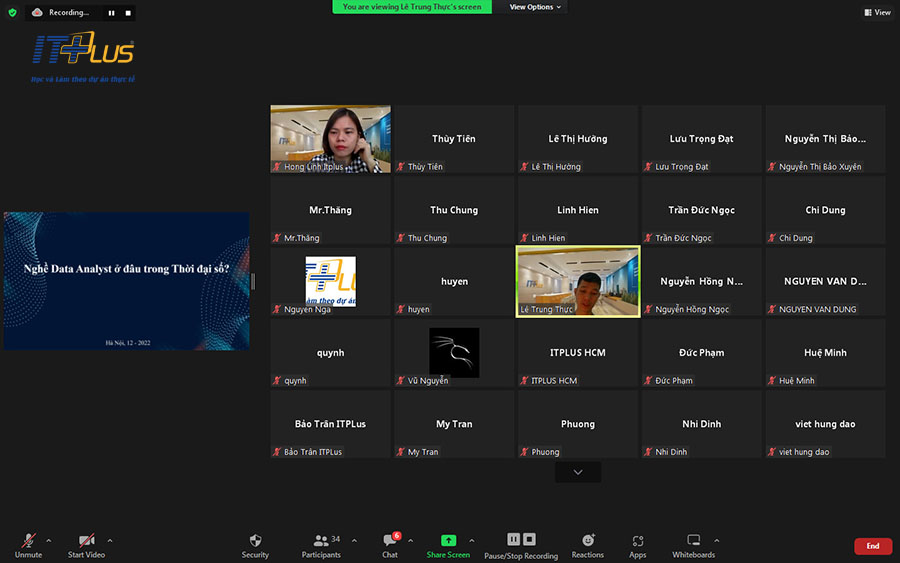Open the Reactions menu
Viewport: 900px width, 563px height.
587,540
